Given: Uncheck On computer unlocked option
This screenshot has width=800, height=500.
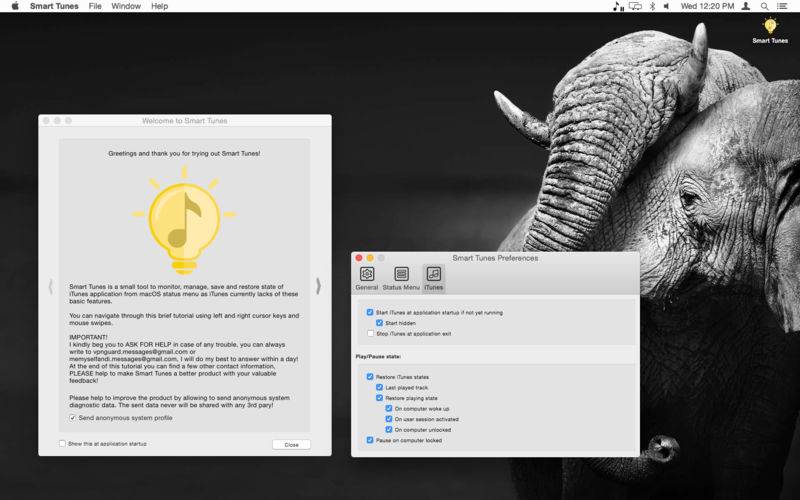Looking at the screenshot, I should tap(389, 430).
